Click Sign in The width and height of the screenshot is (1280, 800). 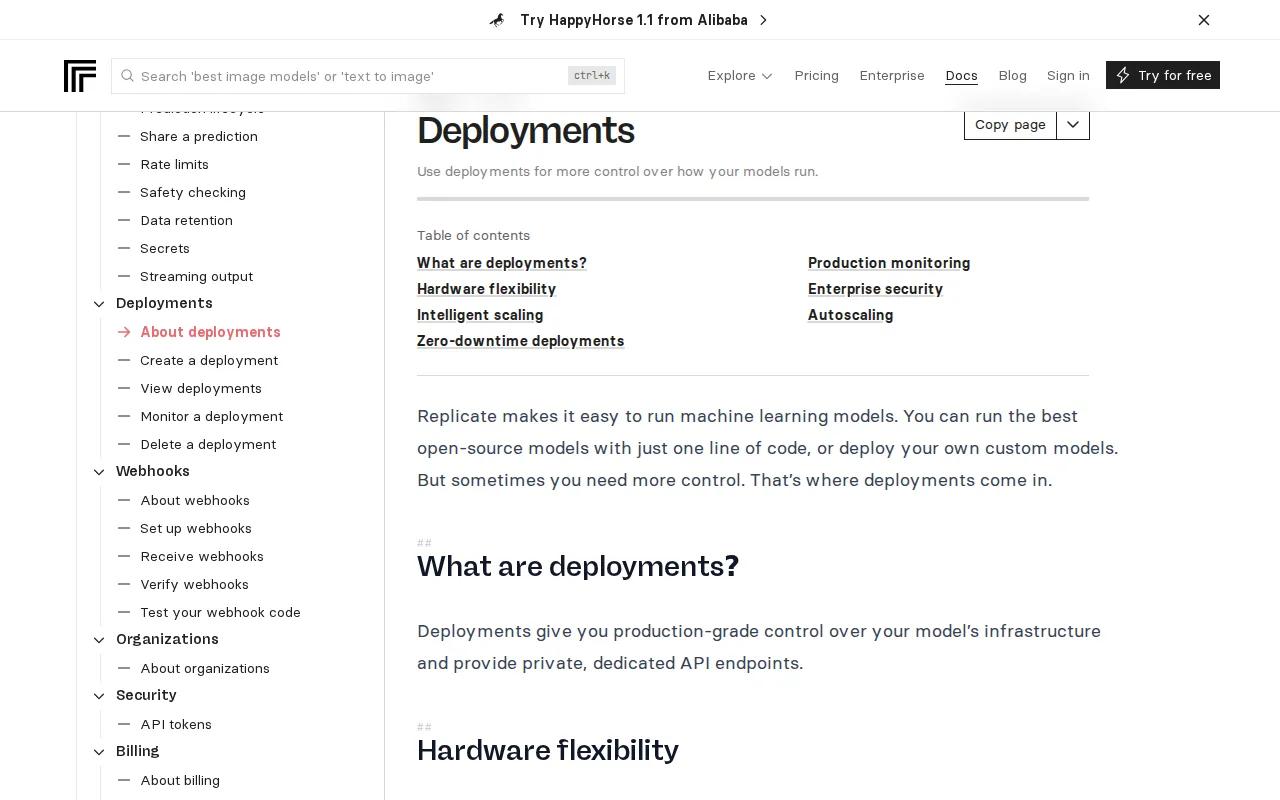pos(1068,75)
